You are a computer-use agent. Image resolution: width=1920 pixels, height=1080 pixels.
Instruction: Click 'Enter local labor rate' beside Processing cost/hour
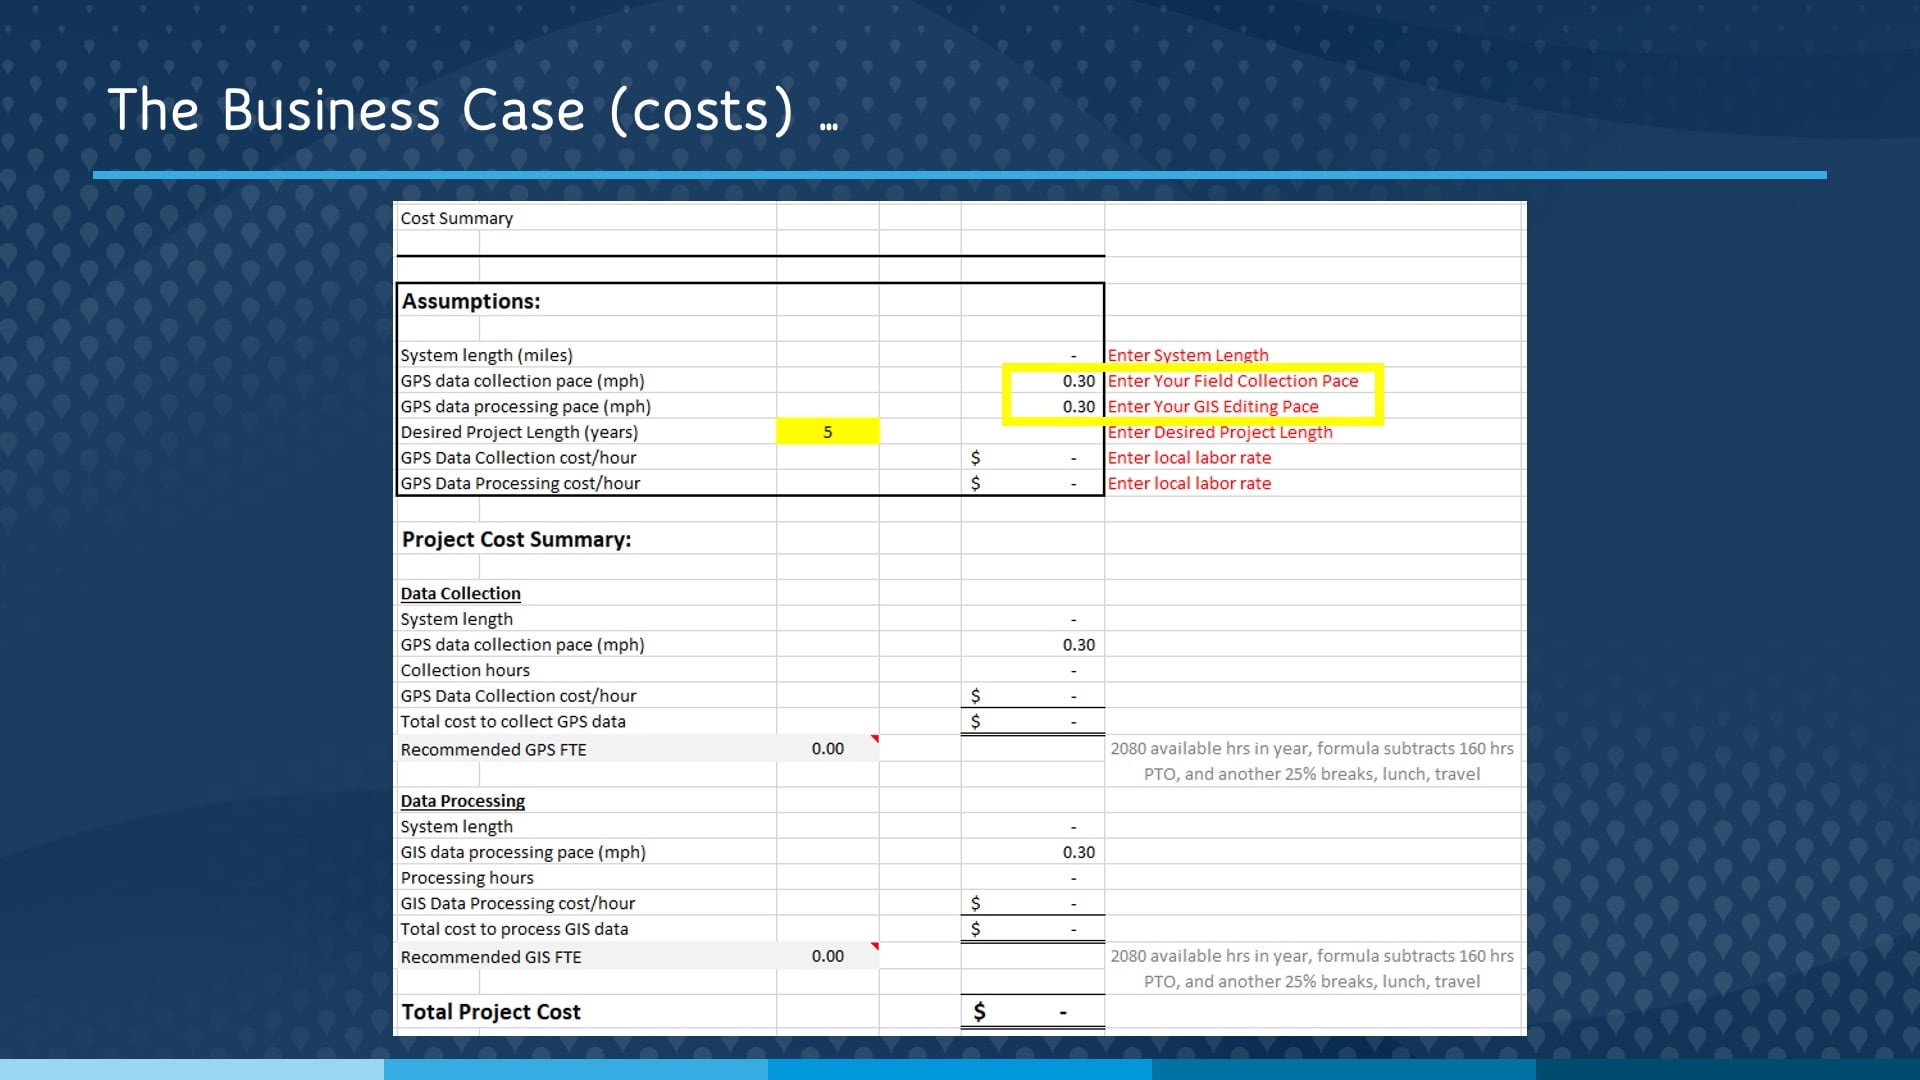[x=1189, y=483]
